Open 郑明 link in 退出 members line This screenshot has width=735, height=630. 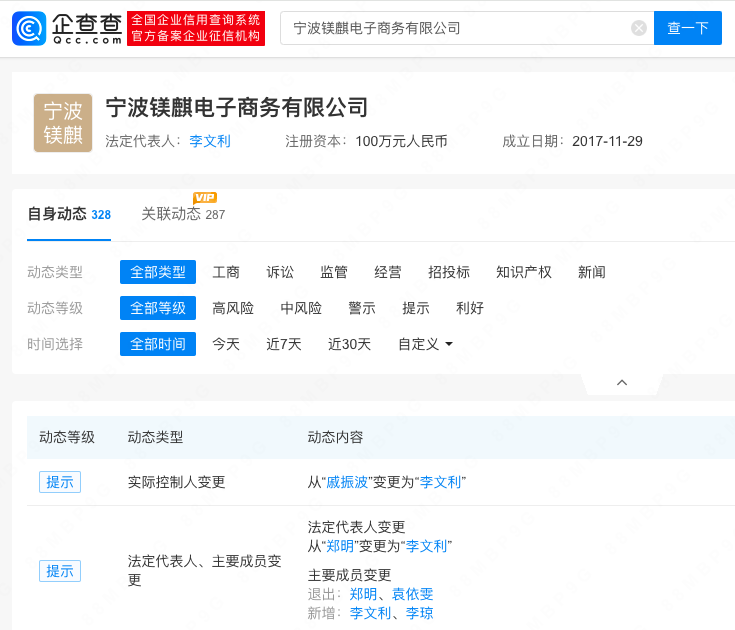click(x=363, y=594)
